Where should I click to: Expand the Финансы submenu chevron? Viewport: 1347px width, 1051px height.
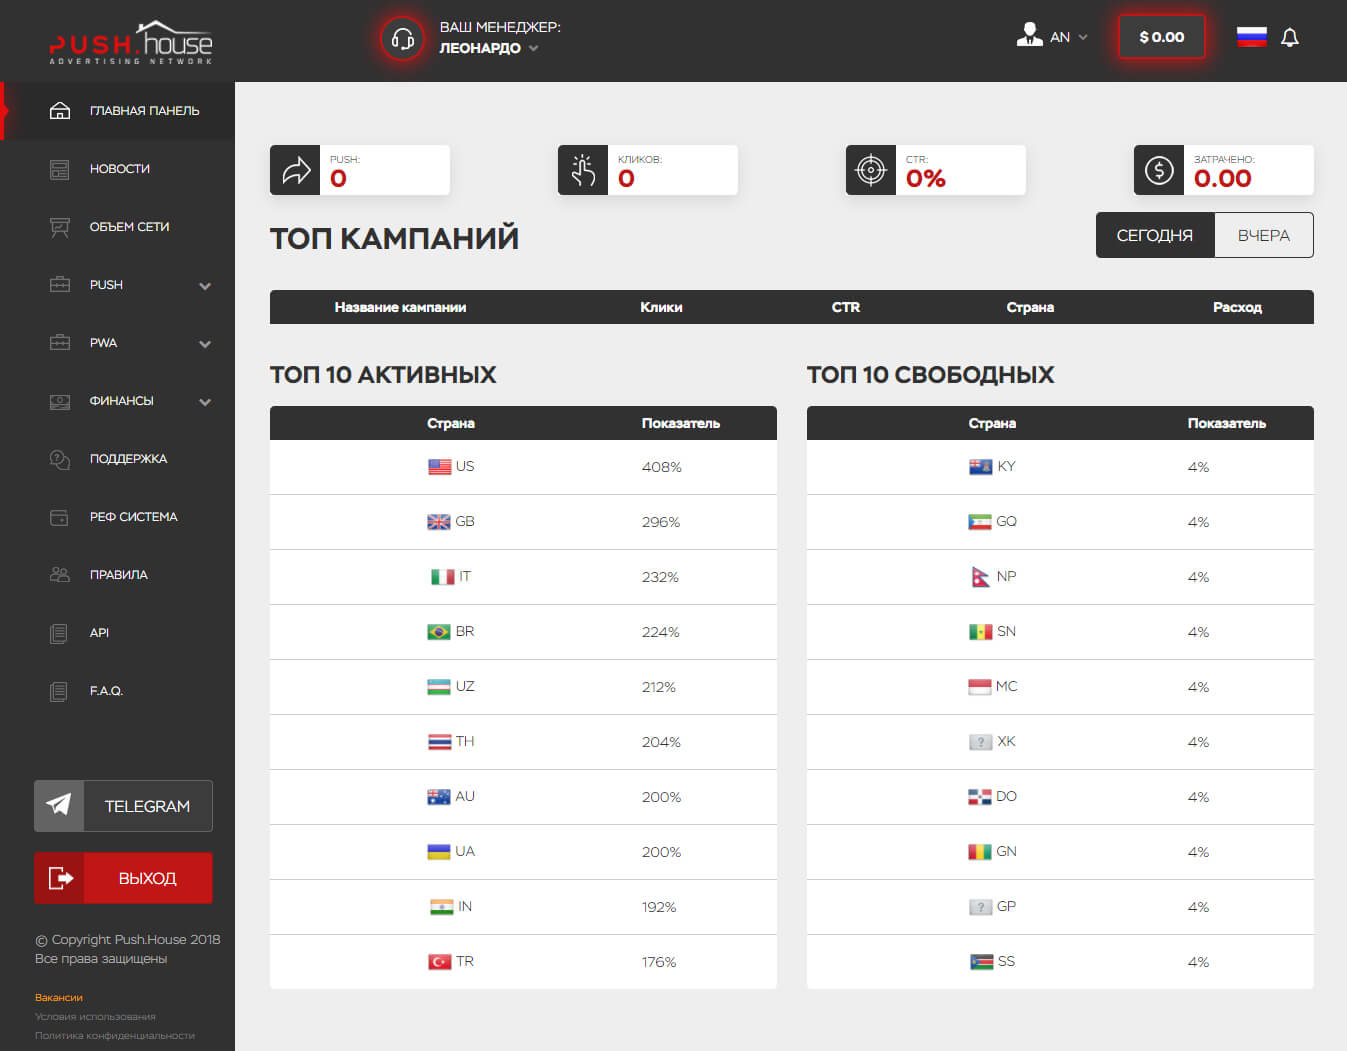pyautogui.click(x=205, y=402)
